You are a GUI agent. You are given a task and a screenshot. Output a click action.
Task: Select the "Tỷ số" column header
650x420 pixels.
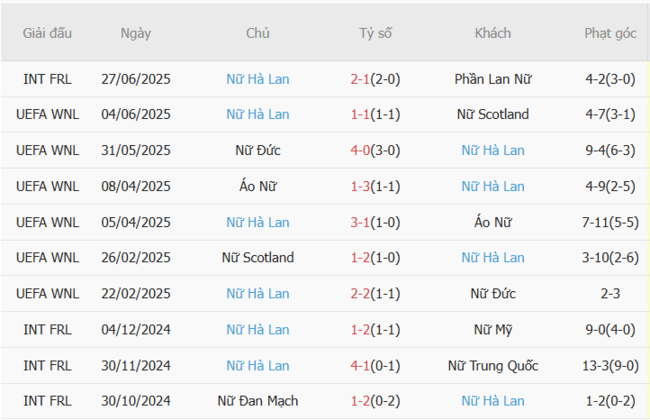click(x=376, y=33)
